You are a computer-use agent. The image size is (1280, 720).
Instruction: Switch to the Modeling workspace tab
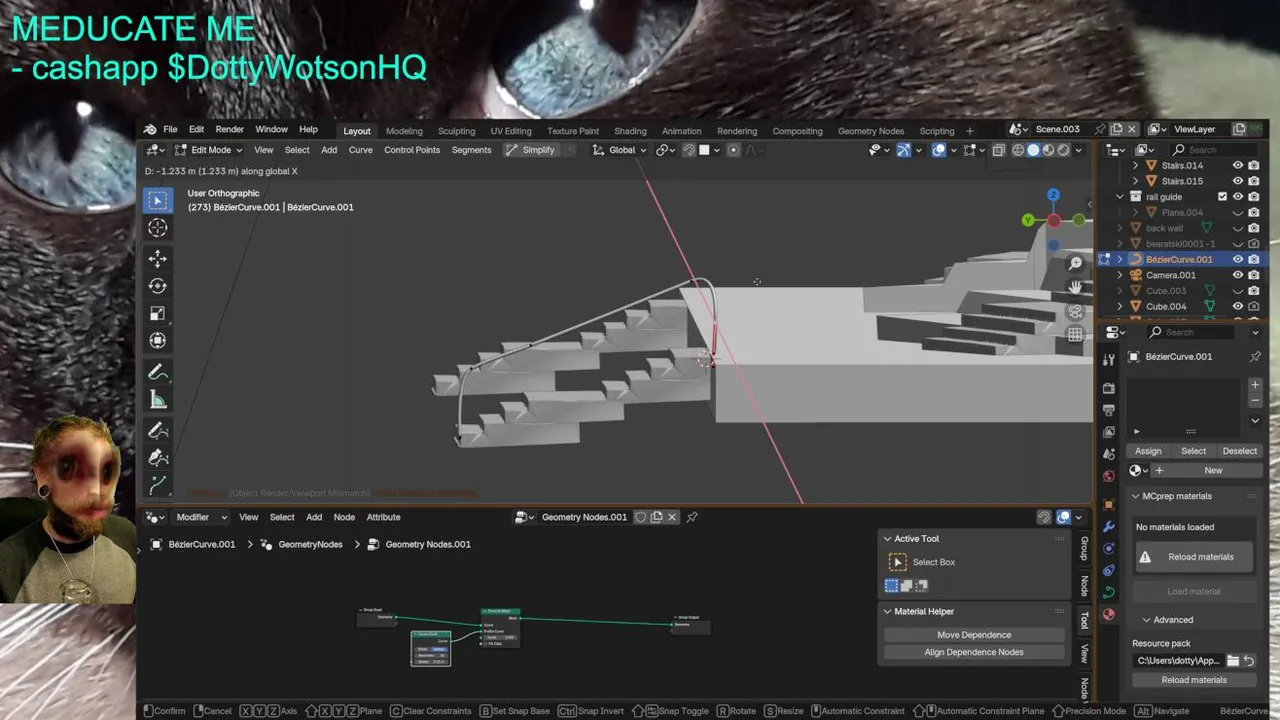click(404, 131)
